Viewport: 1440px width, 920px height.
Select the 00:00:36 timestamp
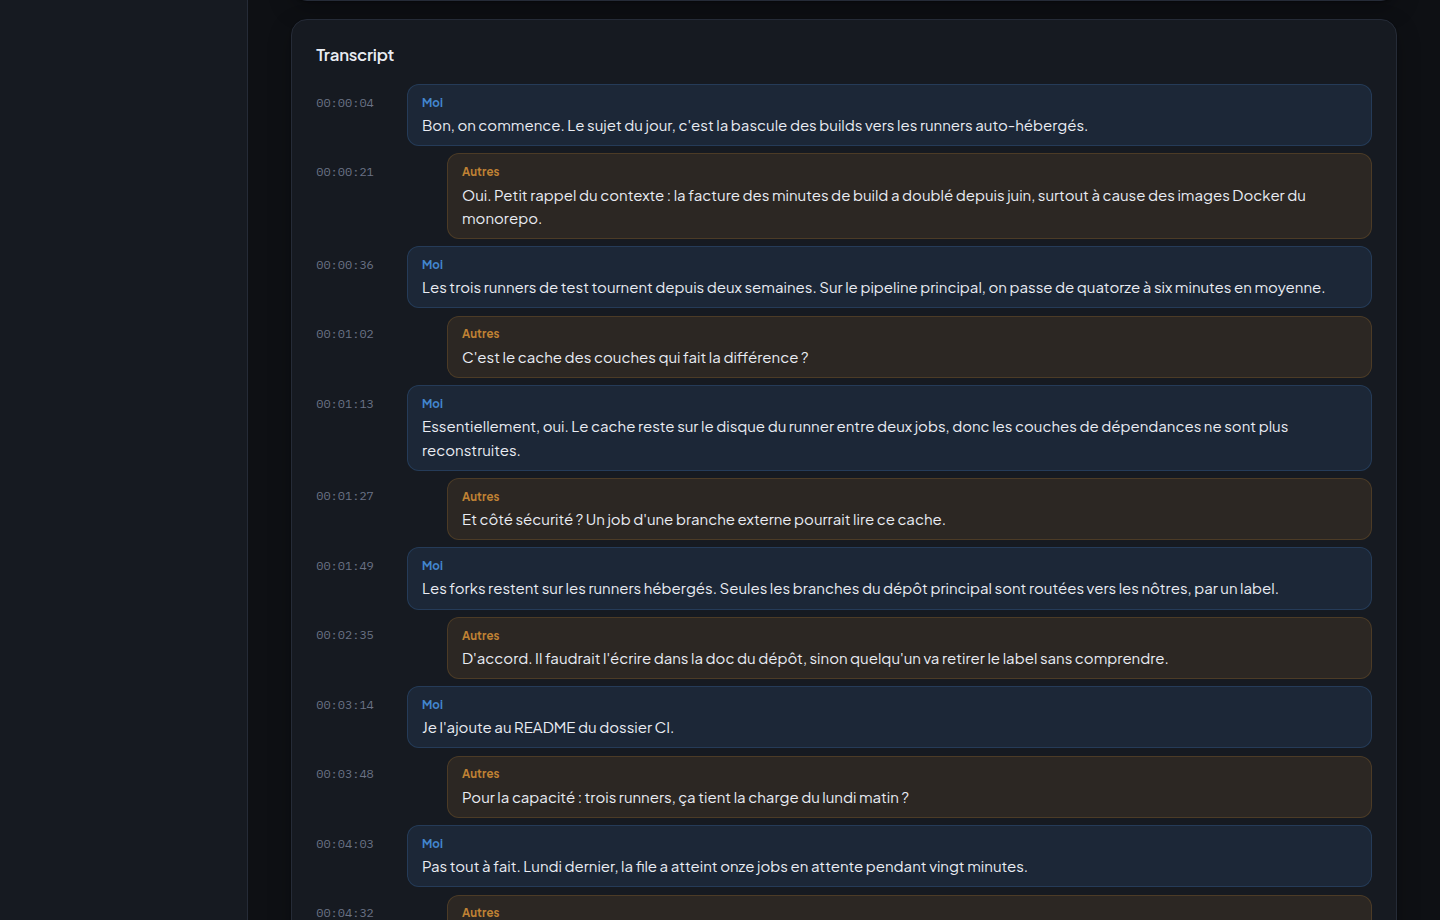coord(345,265)
